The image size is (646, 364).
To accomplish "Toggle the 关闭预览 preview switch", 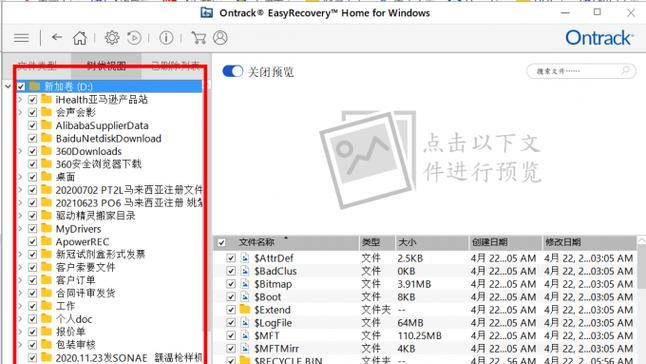I will click(232, 71).
